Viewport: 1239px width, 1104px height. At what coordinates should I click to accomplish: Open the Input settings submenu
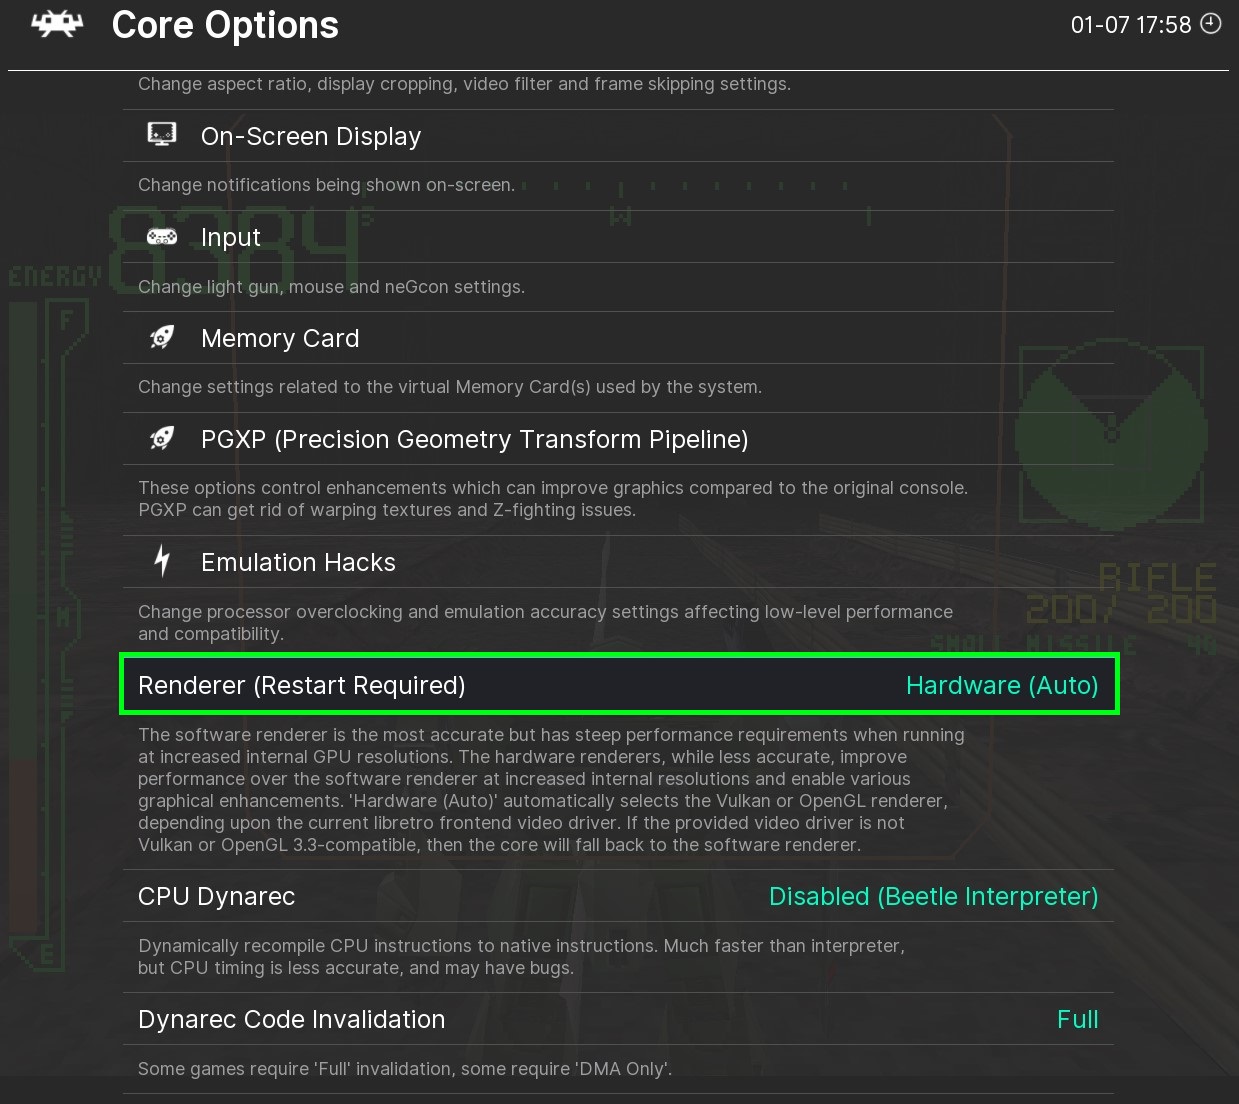231,237
